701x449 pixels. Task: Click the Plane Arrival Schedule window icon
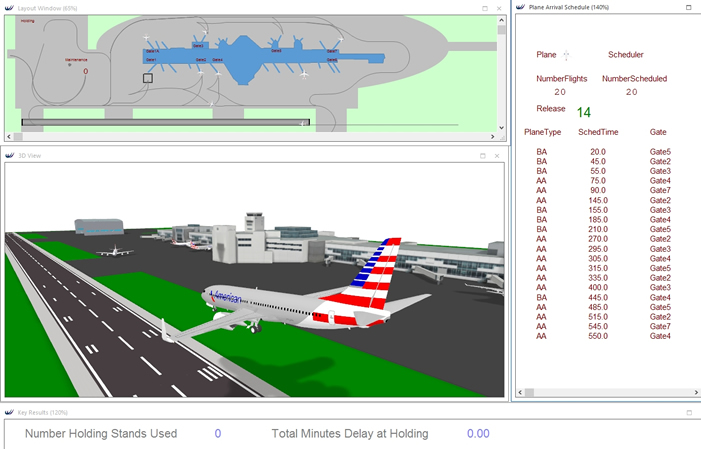(x=520, y=8)
